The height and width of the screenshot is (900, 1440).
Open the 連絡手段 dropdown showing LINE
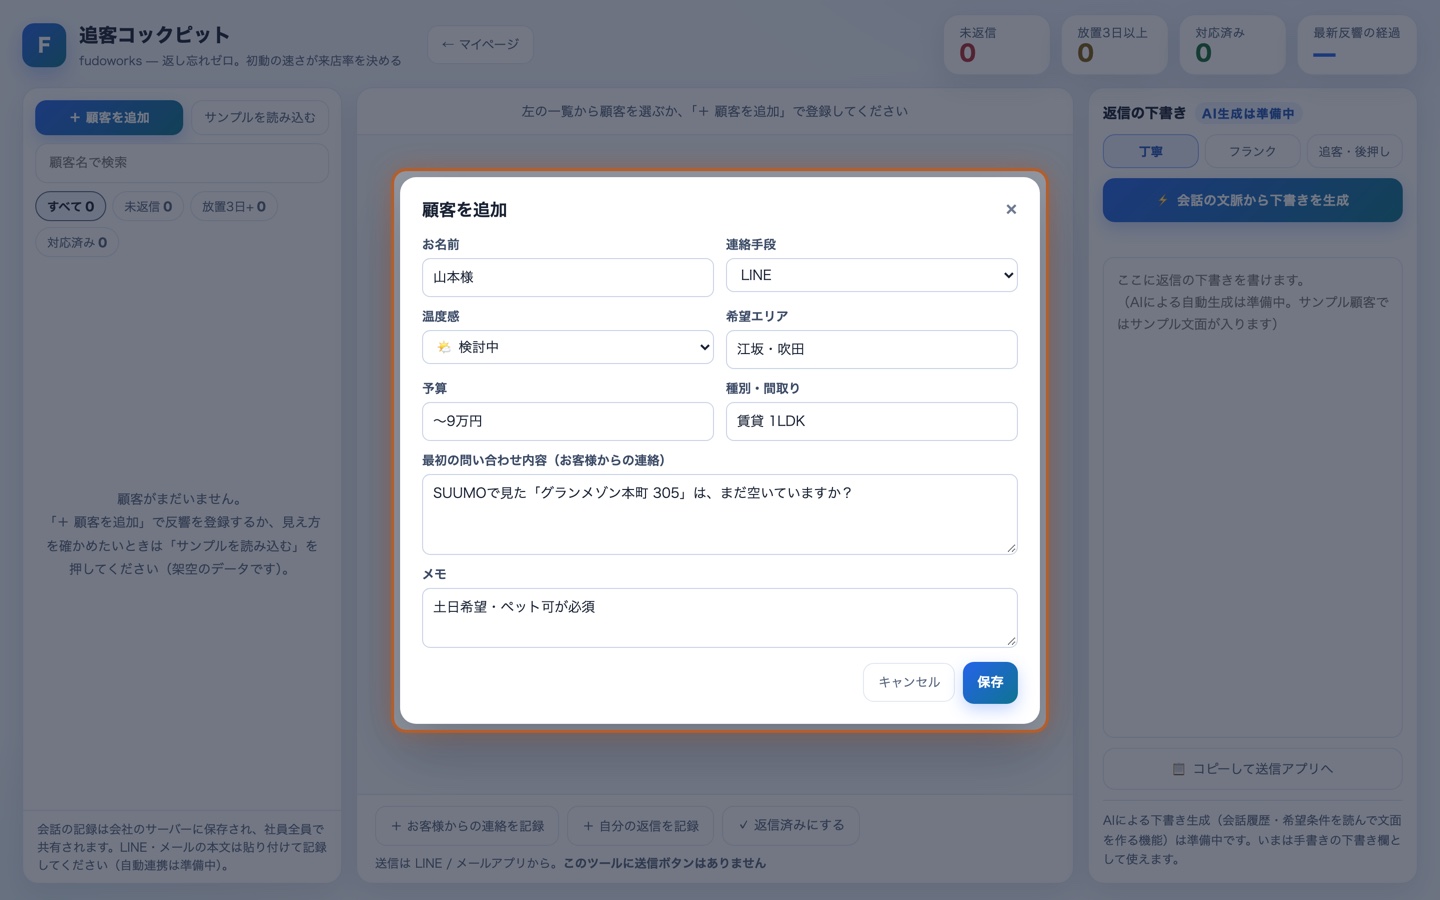(x=871, y=275)
